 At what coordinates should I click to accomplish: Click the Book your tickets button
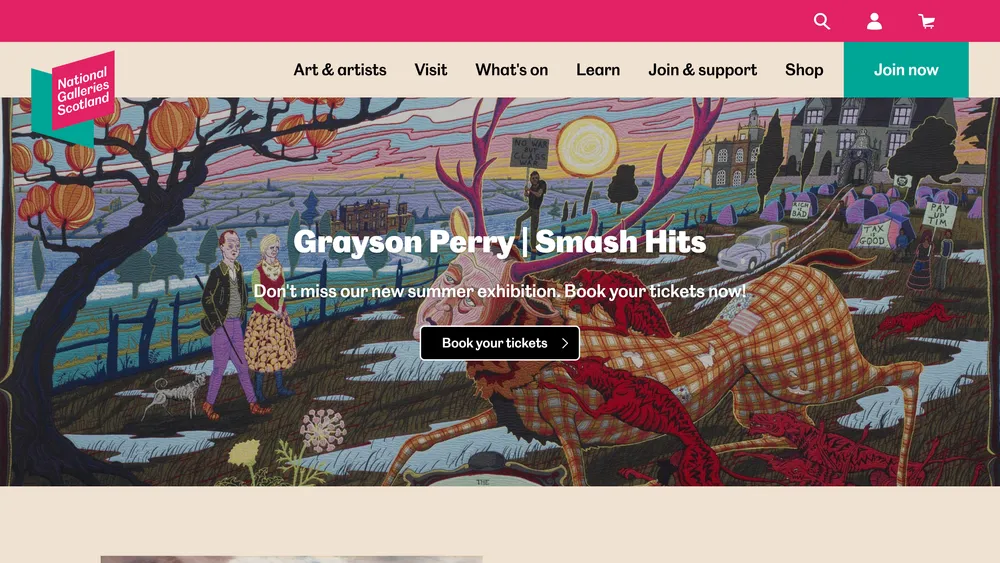point(500,343)
